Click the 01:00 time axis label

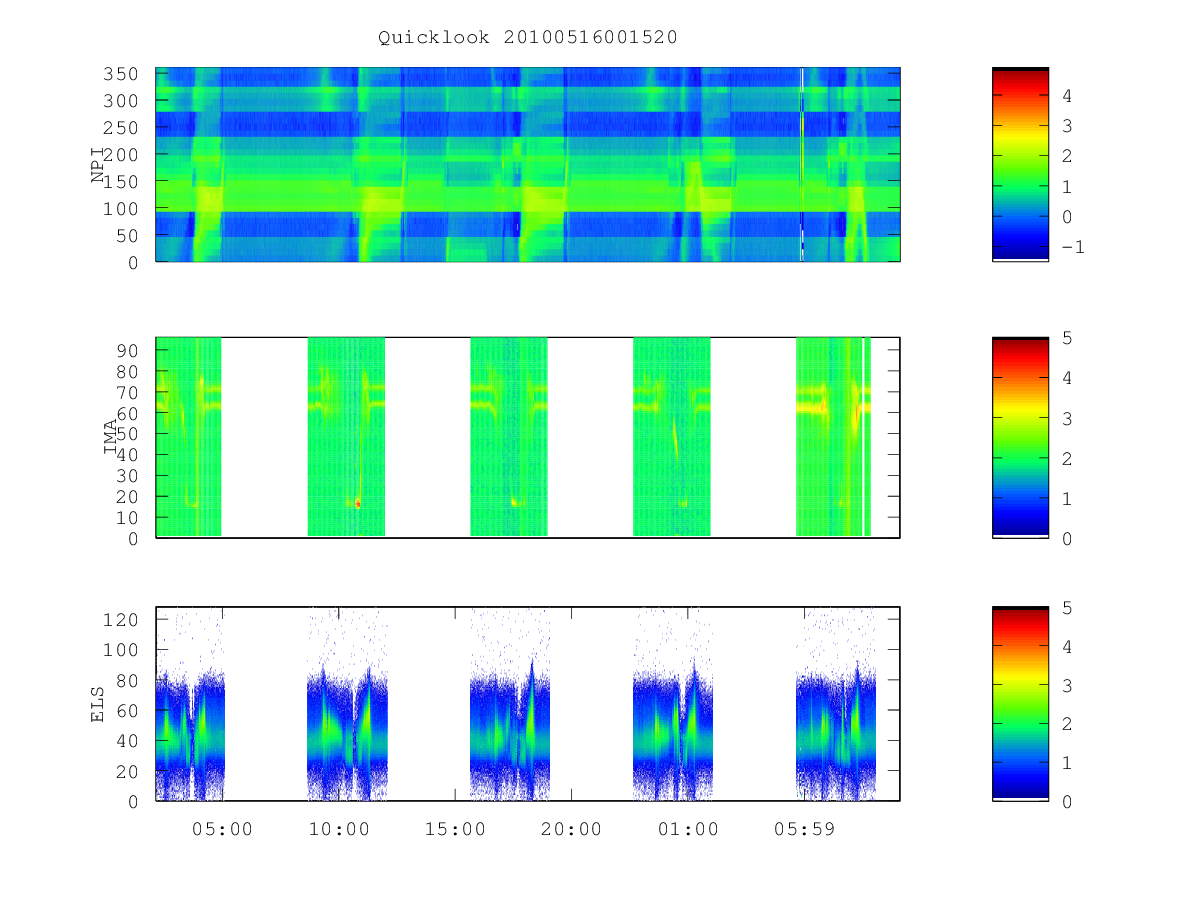pyautogui.click(x=689, y=829)
